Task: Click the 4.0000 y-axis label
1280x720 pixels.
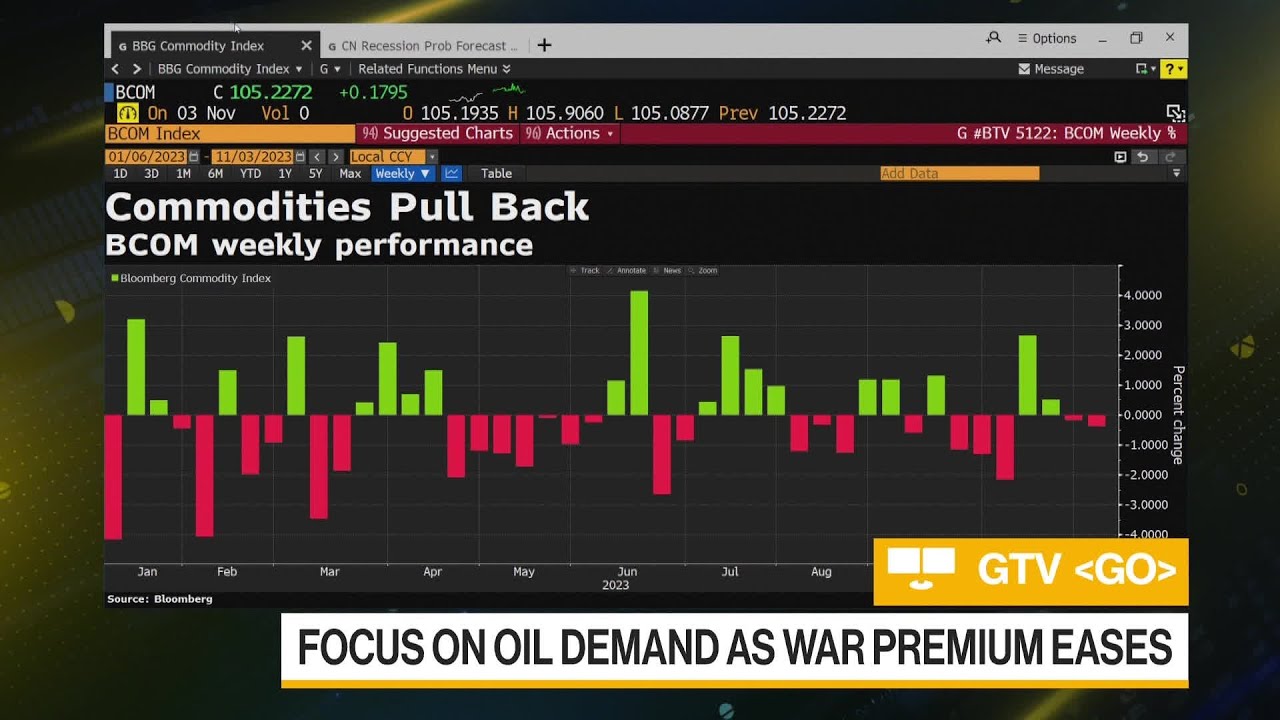Action: click(1143, 295)
